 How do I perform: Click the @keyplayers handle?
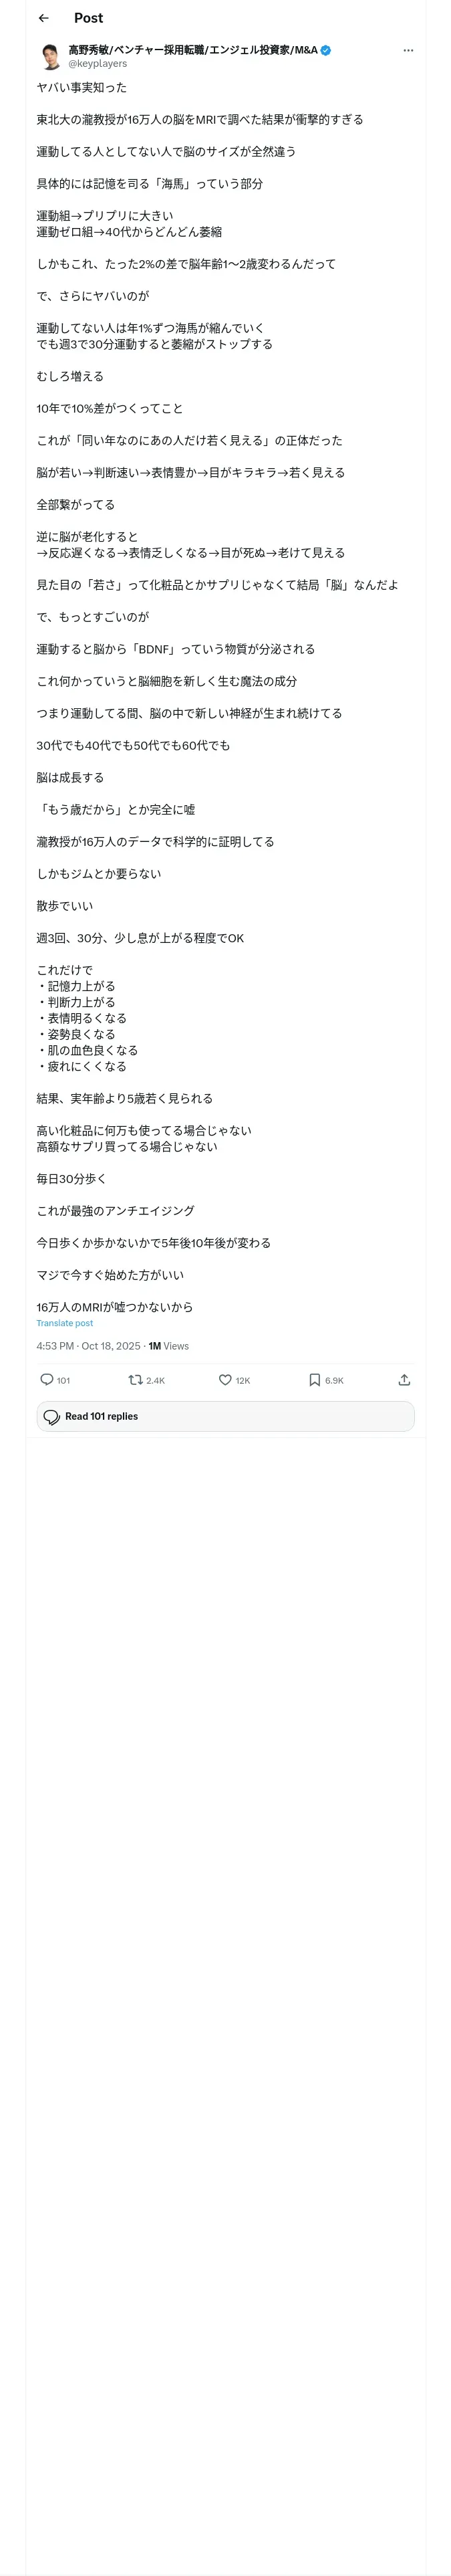pos(97,63)
